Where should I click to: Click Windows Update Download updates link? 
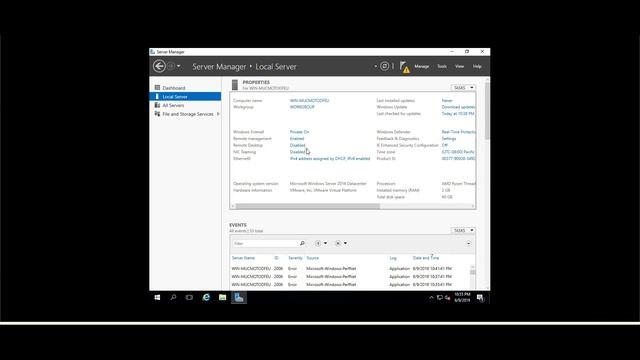pyautogui.click(x=458, y=107)
